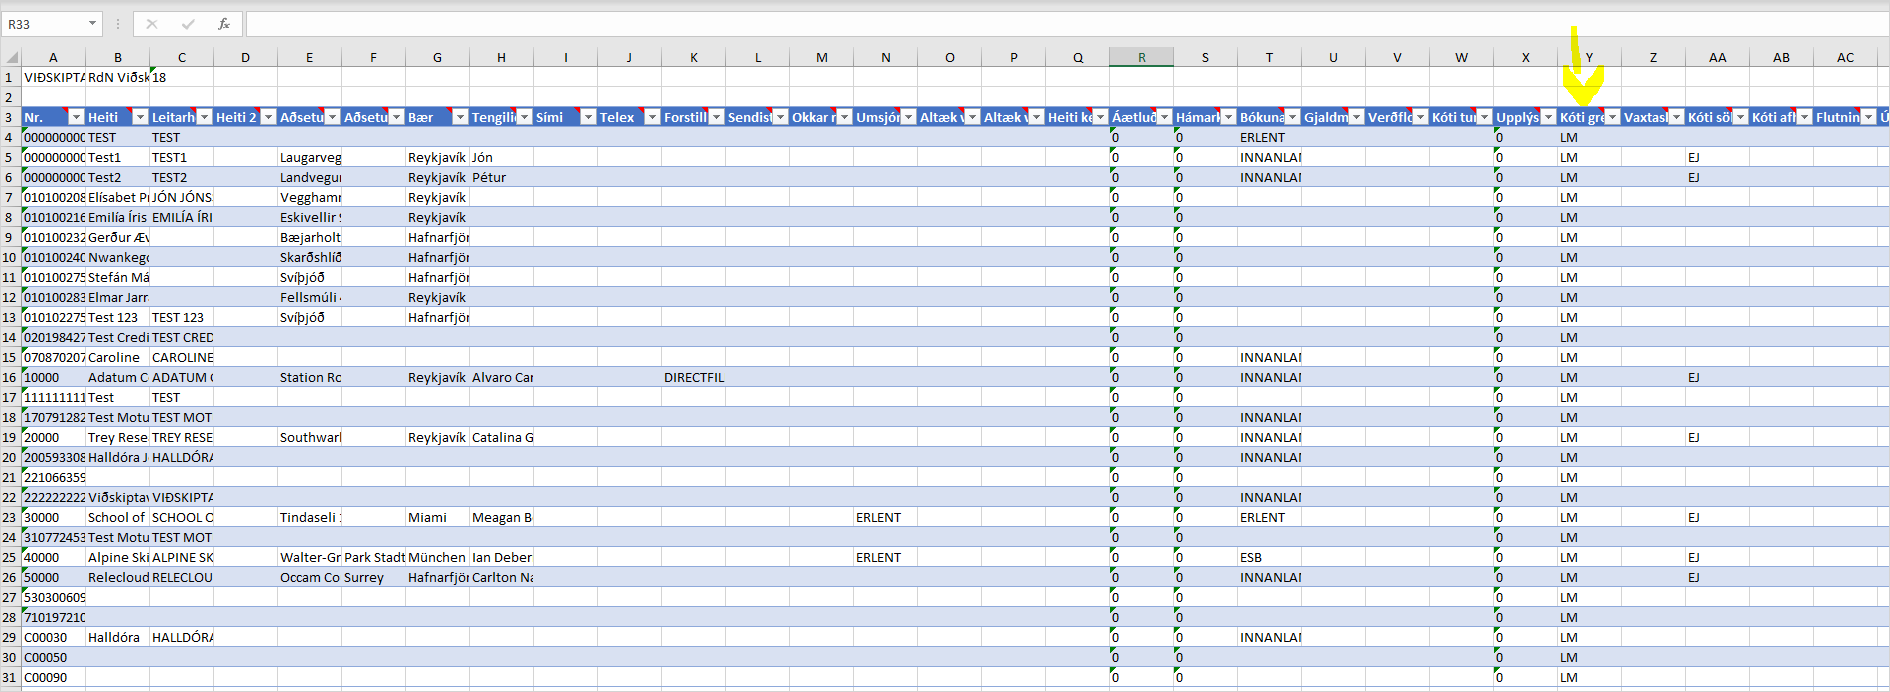1890x692 pixels.
Task: Select row 16 header
Action: 10,378
